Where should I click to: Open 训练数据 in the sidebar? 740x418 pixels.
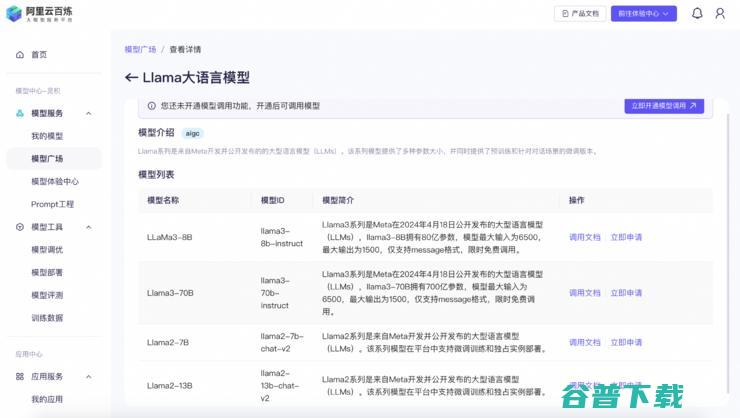point(47,318)
